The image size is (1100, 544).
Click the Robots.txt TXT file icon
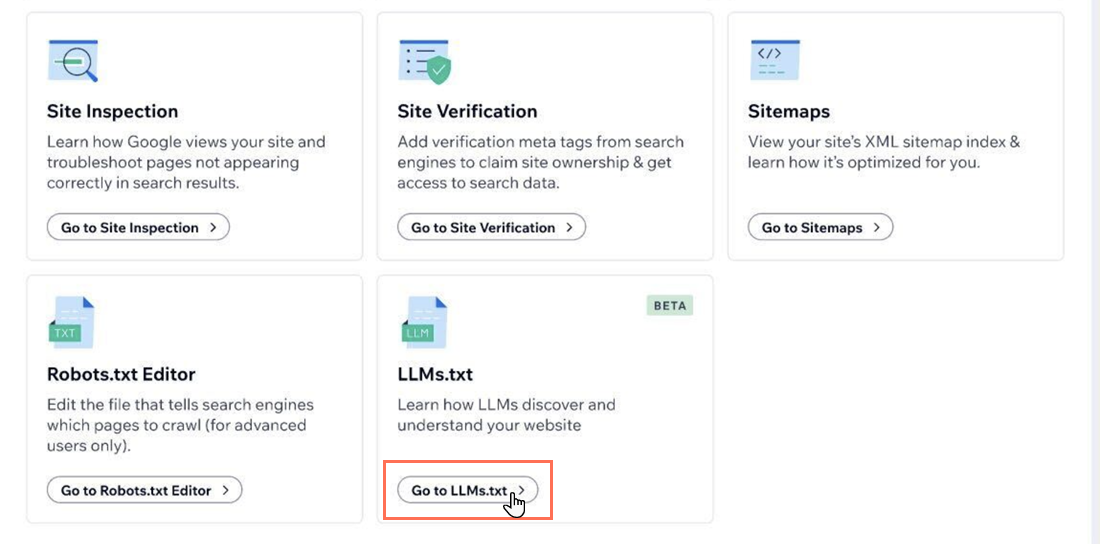pos(71,322)
